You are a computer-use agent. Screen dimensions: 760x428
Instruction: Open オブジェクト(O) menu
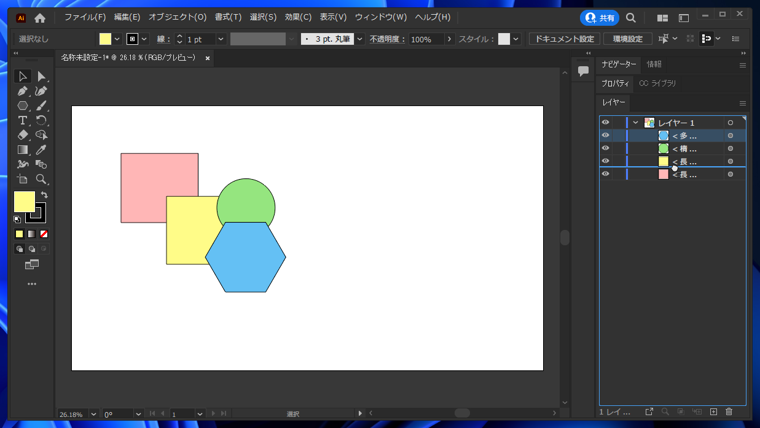point(177,17)
